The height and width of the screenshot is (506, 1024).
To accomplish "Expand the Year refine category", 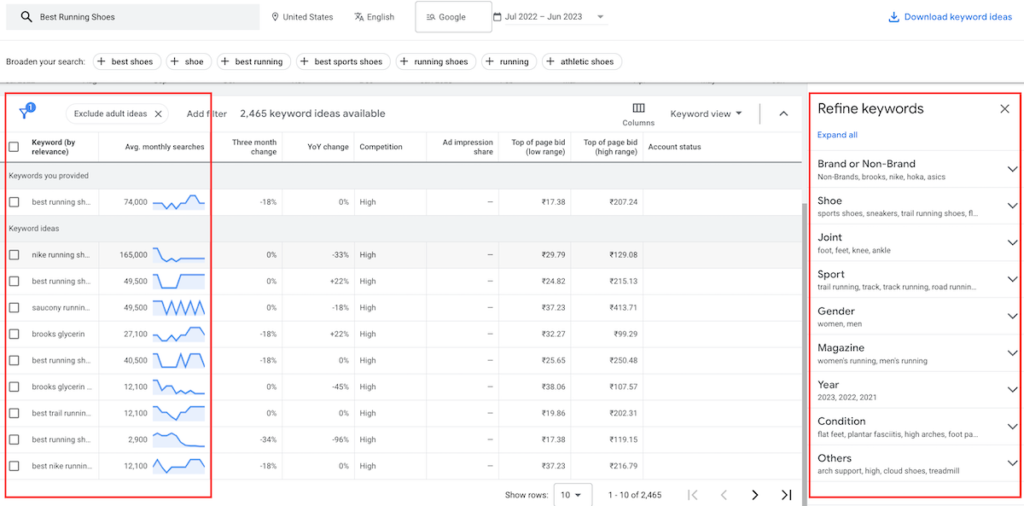I will click(1012, 390).
